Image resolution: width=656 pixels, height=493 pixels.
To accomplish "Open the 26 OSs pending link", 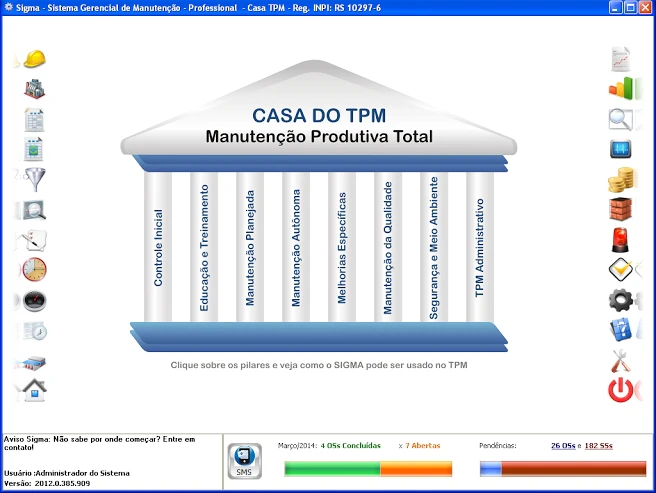I will 563,446.
